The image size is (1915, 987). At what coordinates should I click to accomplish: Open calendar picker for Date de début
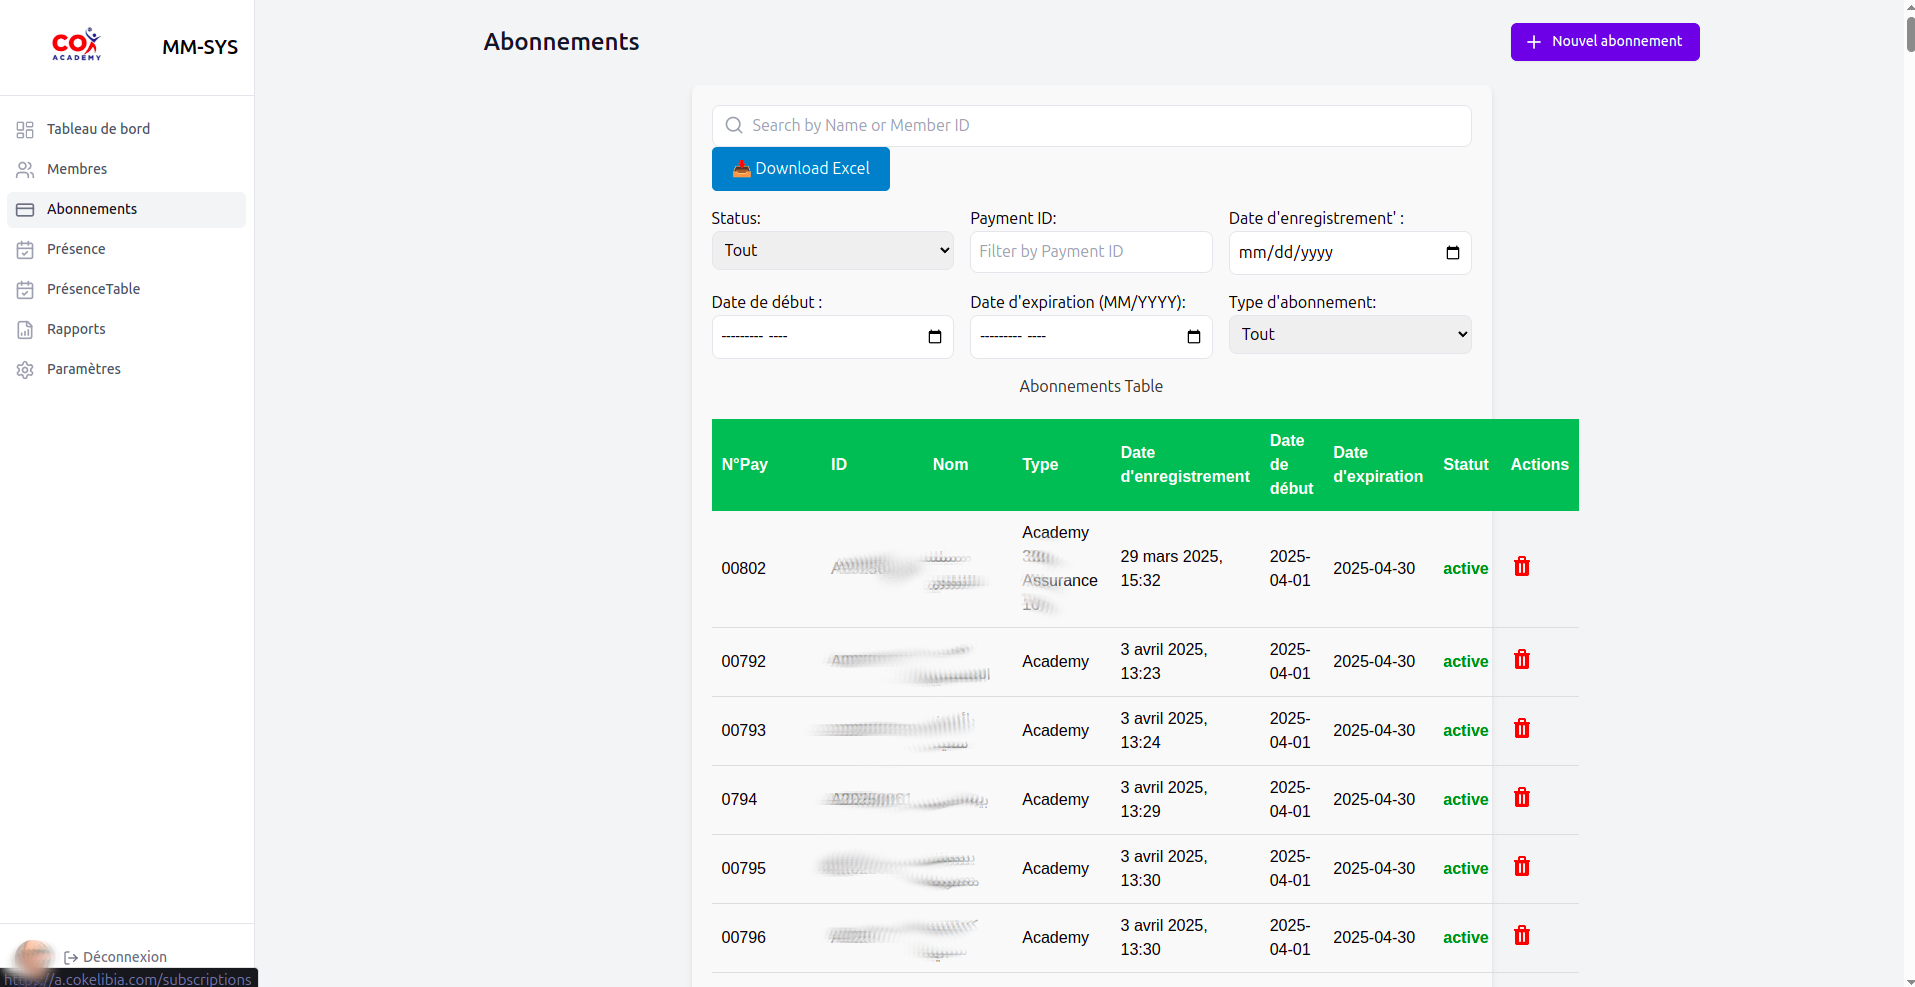[934, 337]
